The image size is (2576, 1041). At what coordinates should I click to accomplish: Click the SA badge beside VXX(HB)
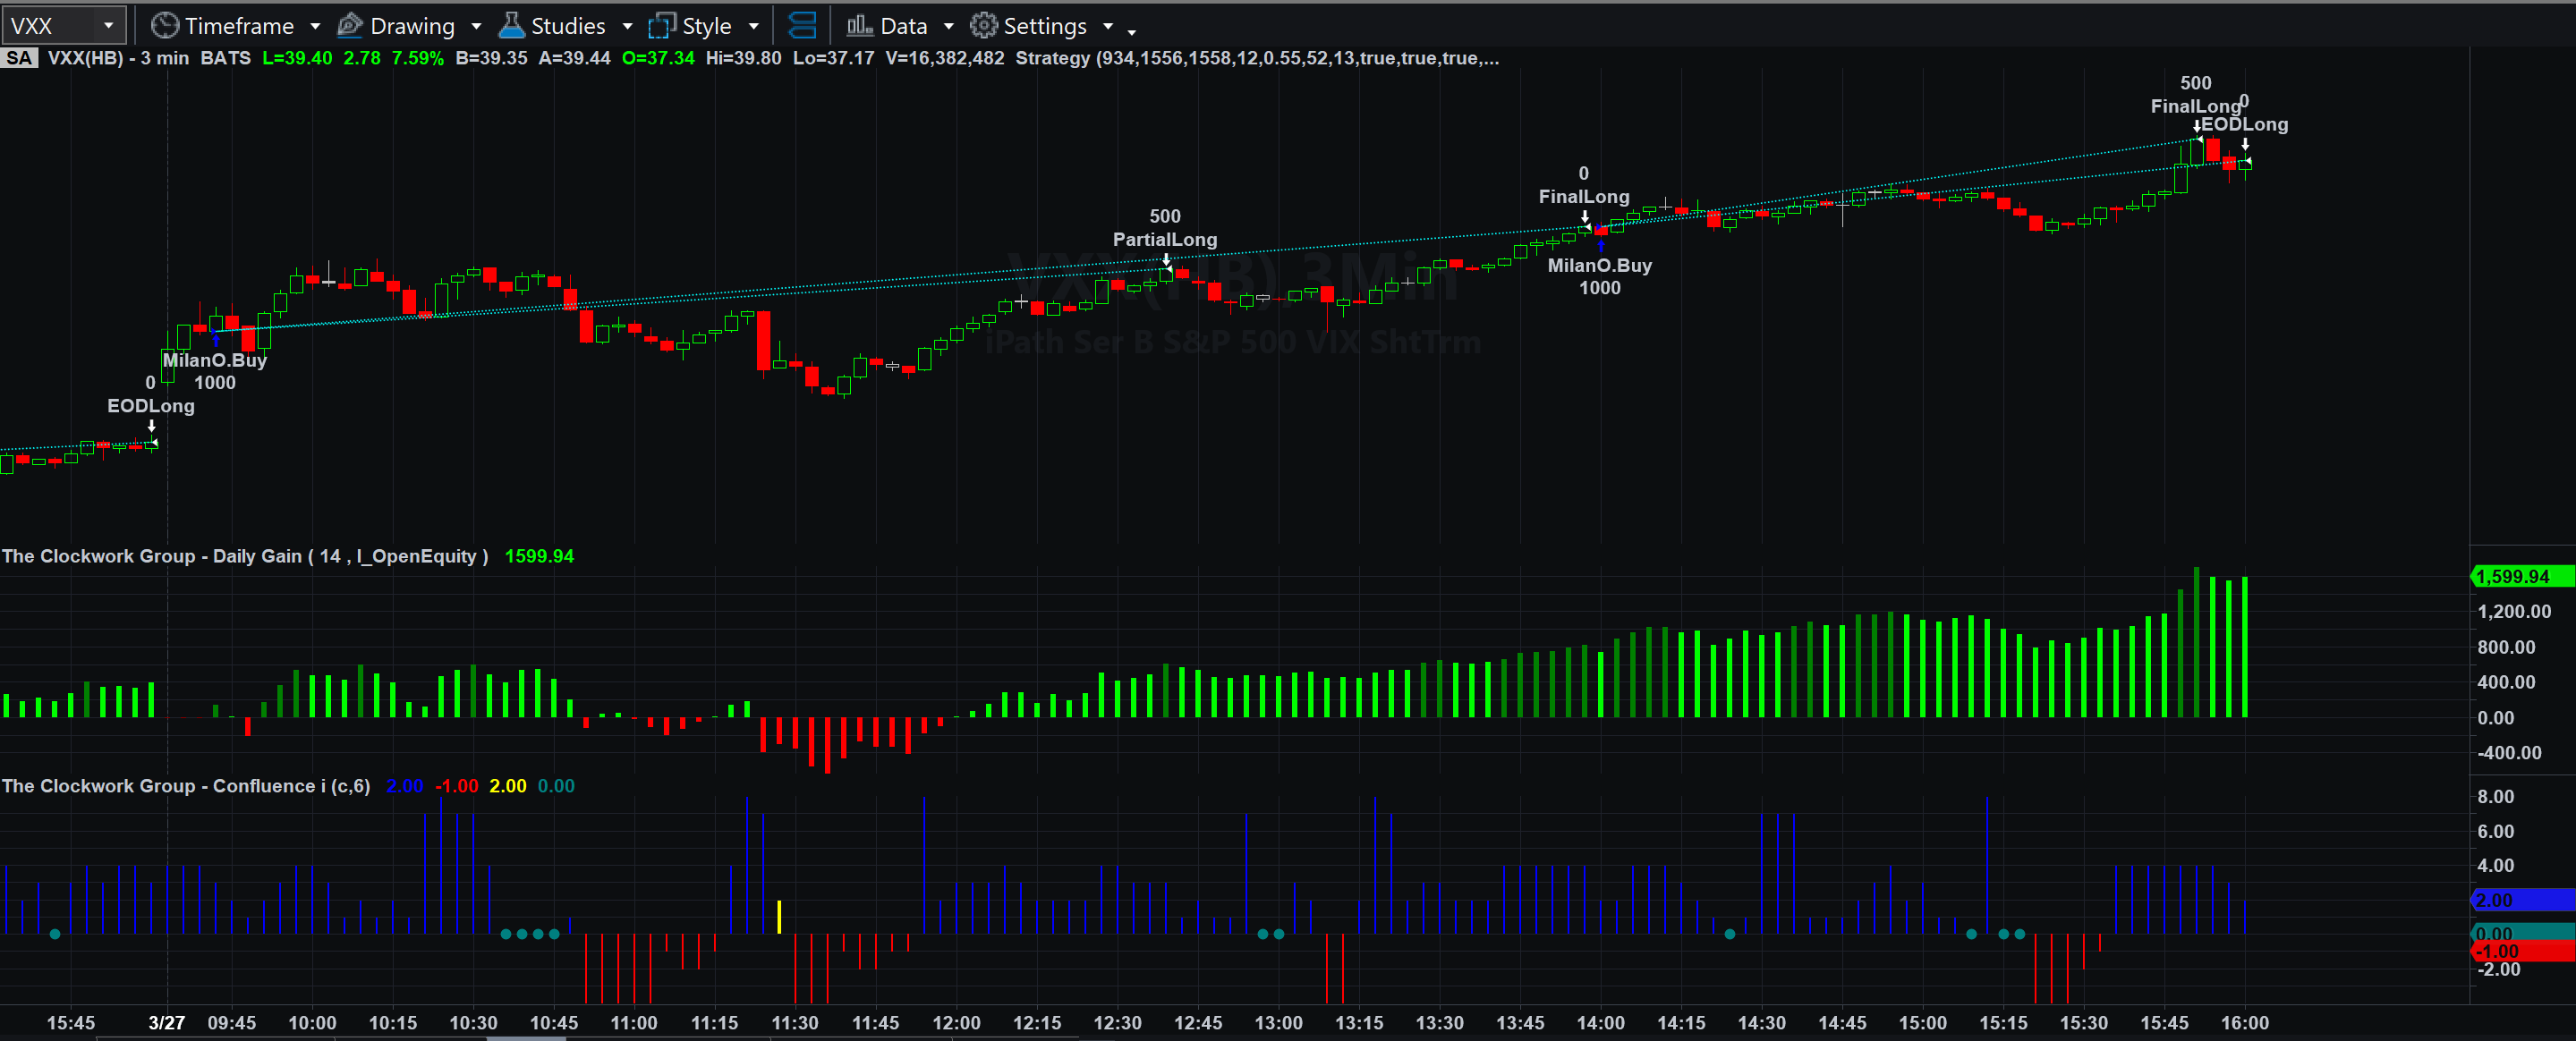click(x=19, y=58)
